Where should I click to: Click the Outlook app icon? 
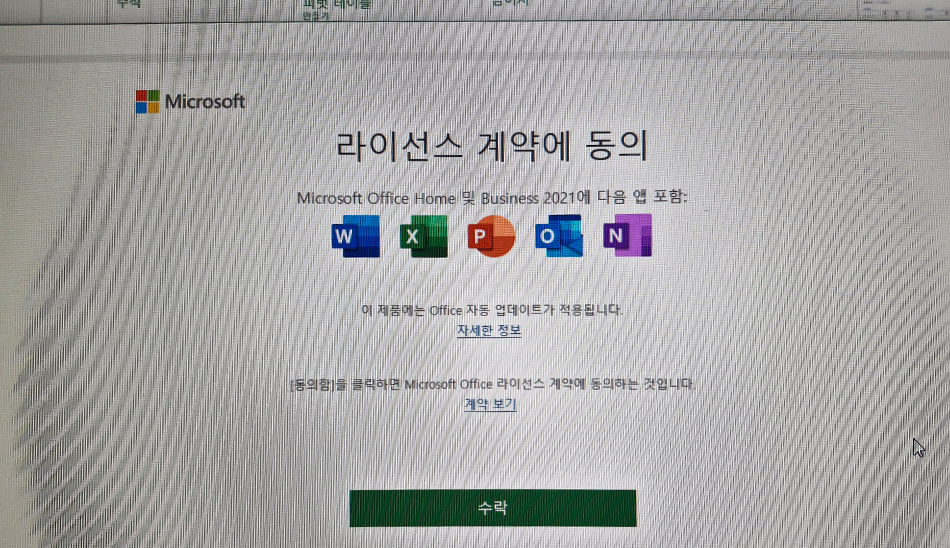pos(559,236)
